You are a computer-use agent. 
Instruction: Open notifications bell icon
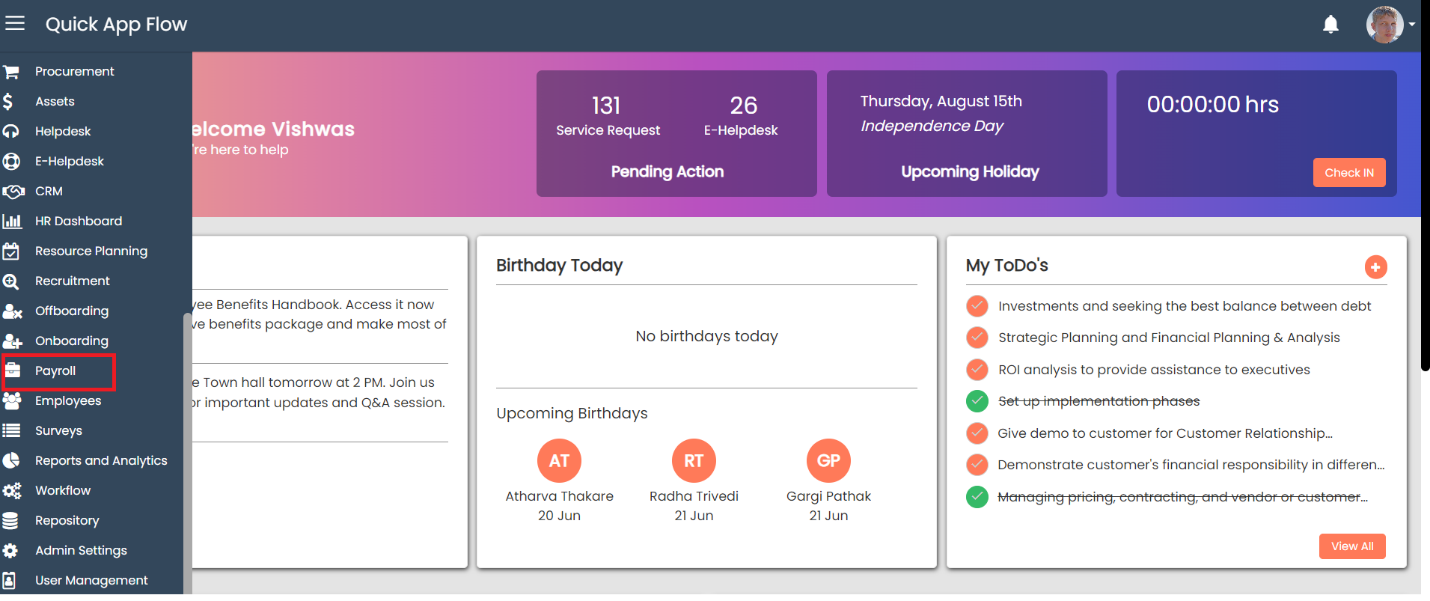click(x=1330, y=25)
